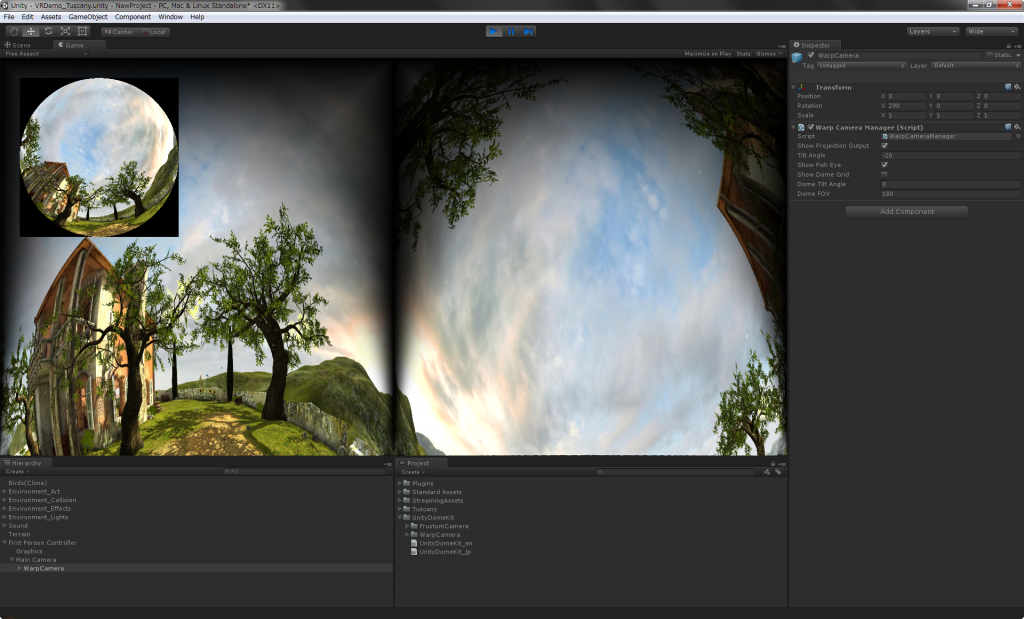Expand the Environment_Art hierarchy item
1024x619 pixels.
[5, 492]
